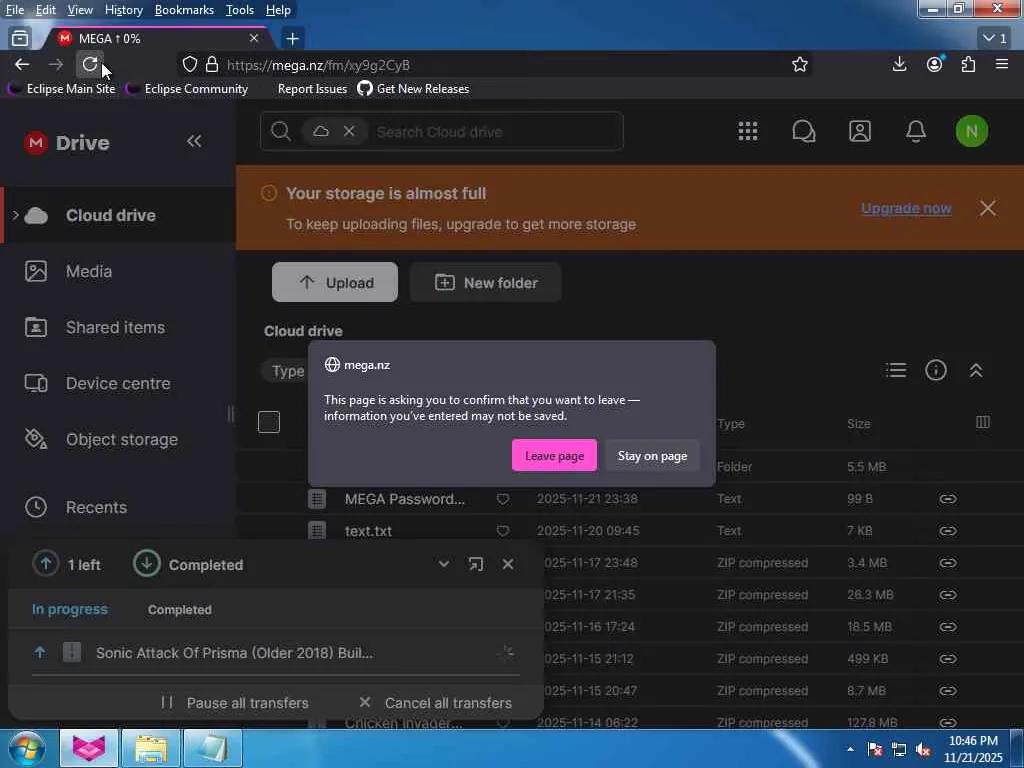Open the Firefox hamburger menu

point(1001,64)
